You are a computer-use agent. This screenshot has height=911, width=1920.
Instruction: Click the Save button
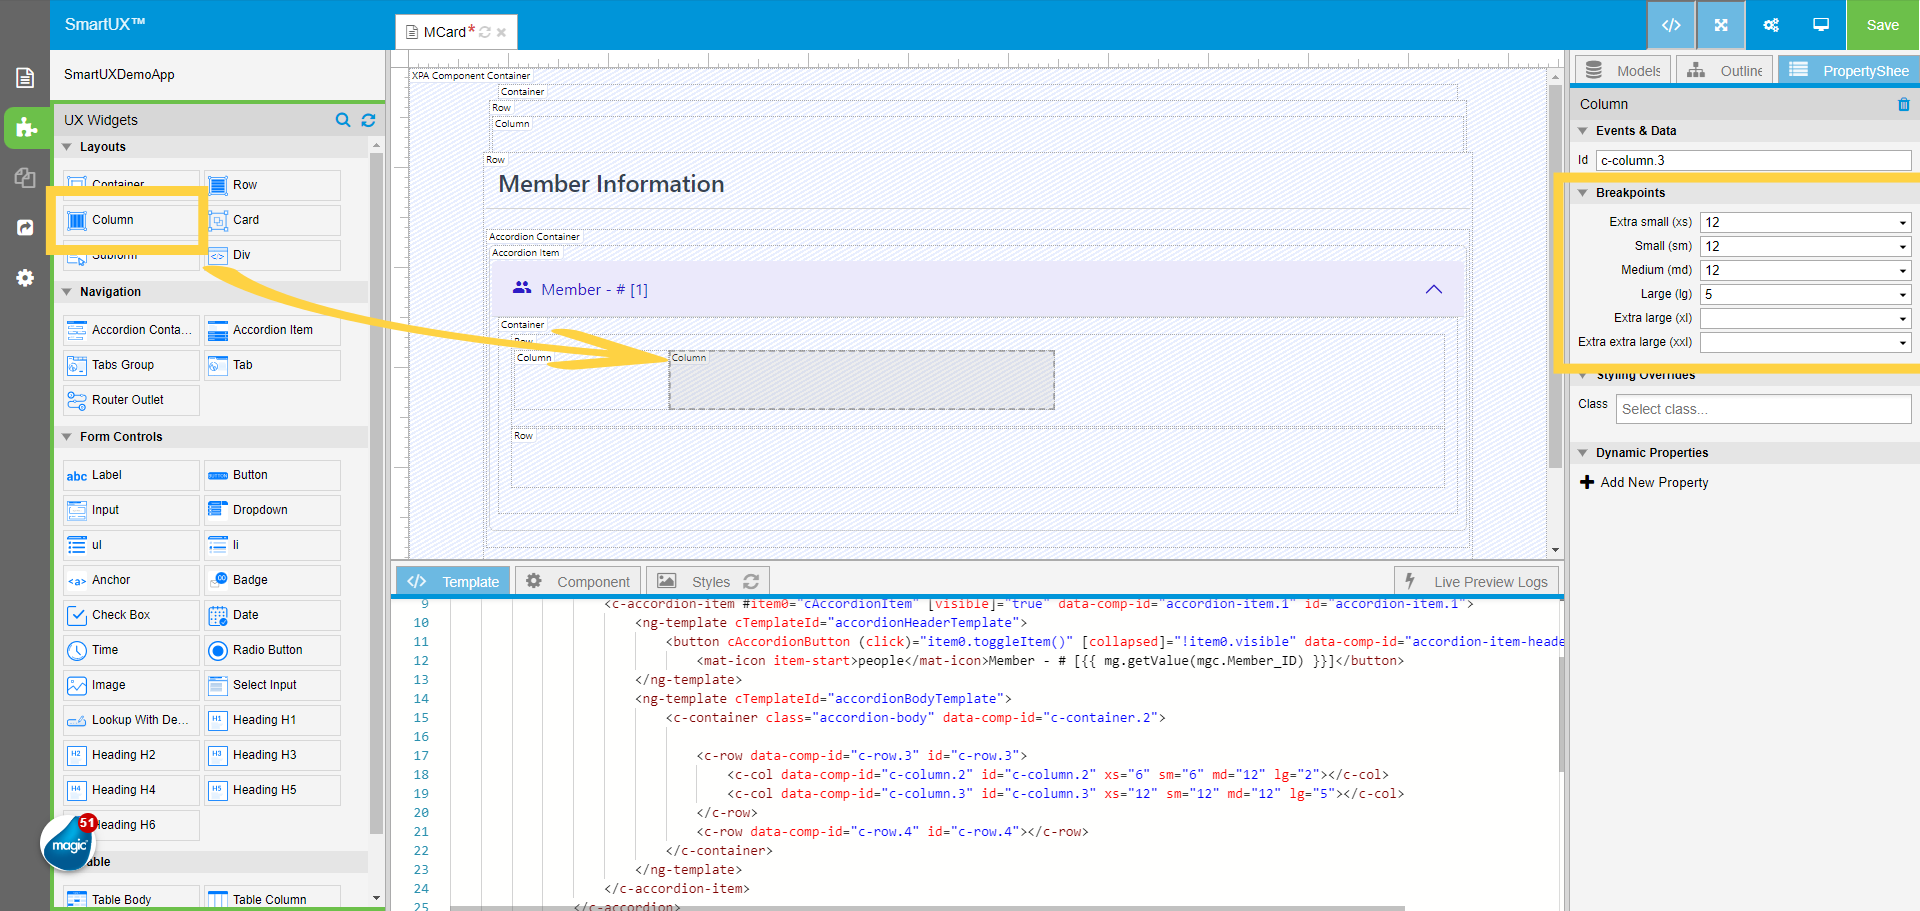[x=1882, y=25]
